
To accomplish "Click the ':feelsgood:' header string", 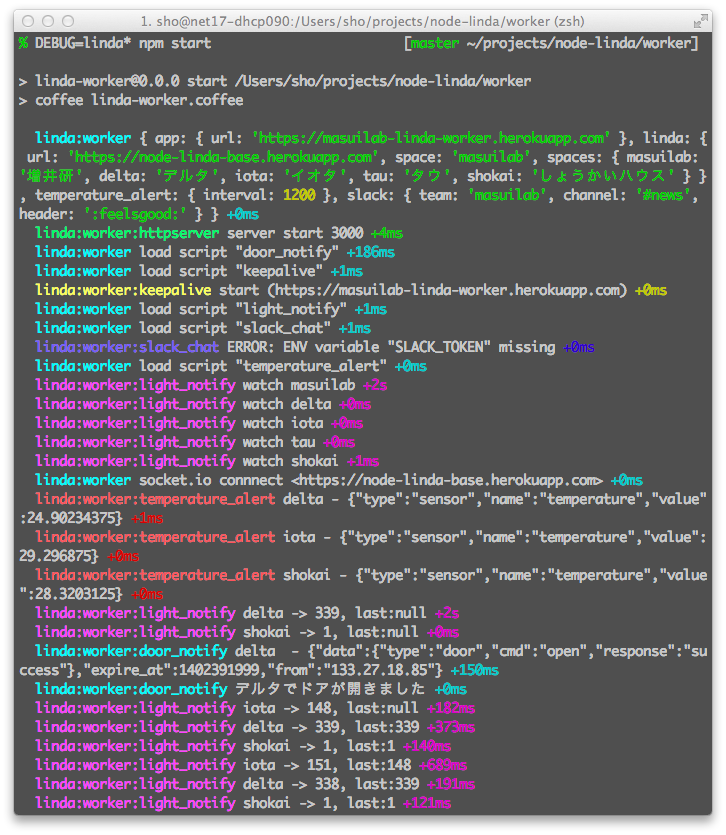I will (135, 214).
